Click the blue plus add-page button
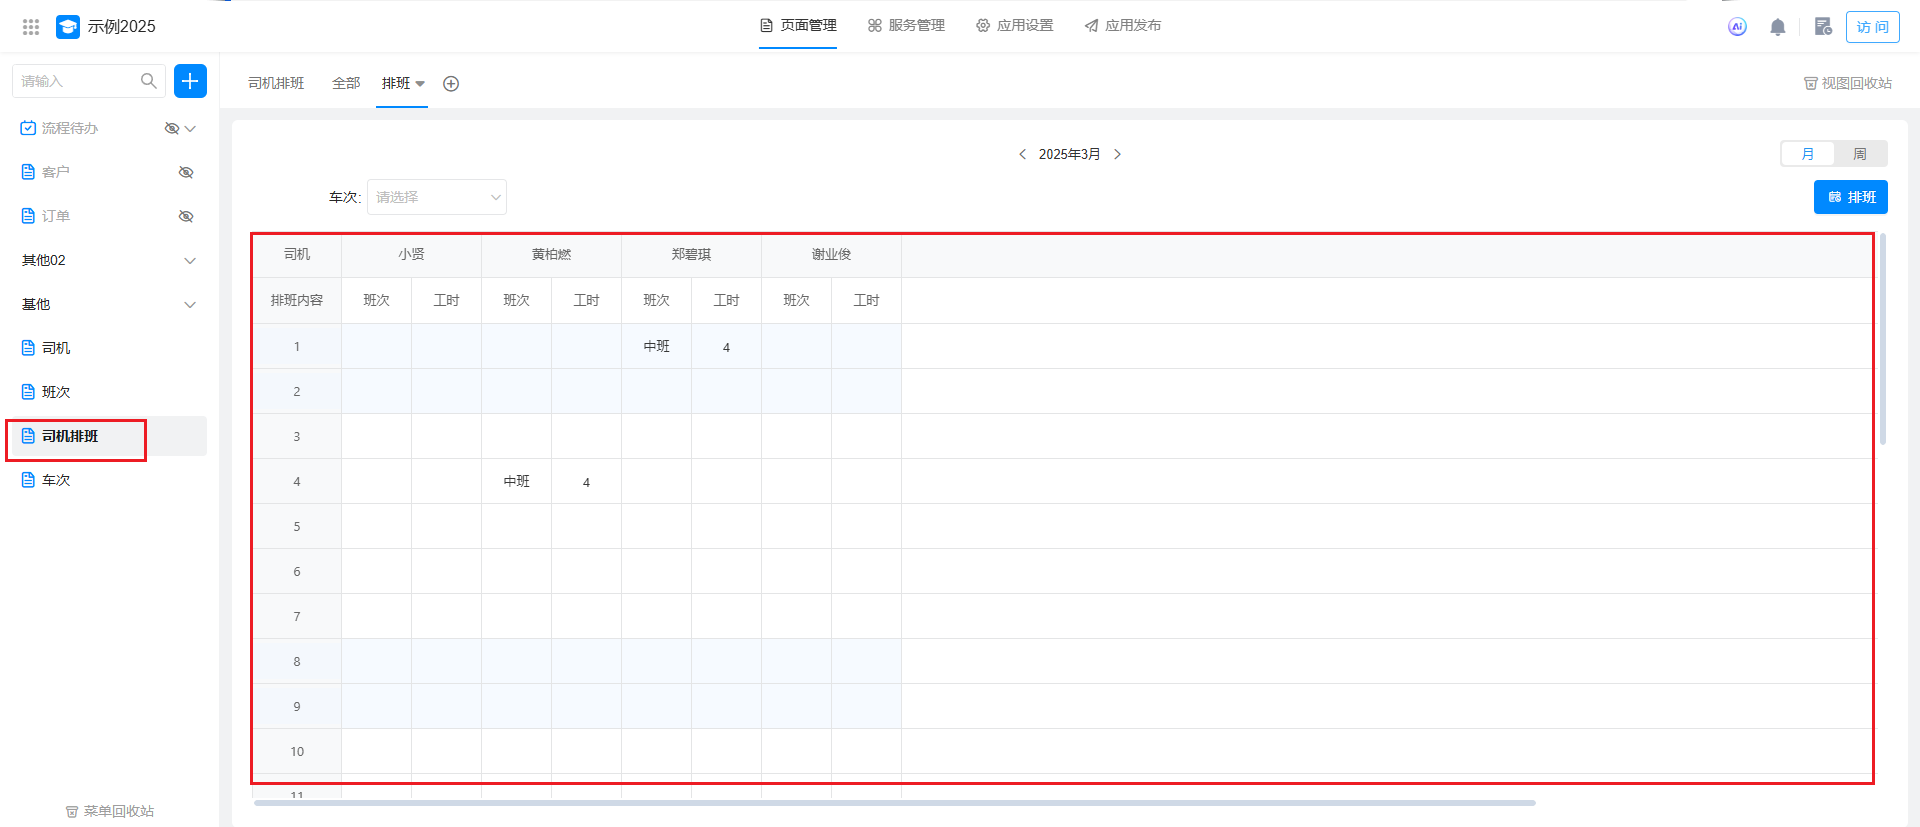This screenshot has height=827, width=1920. [190, 81]
